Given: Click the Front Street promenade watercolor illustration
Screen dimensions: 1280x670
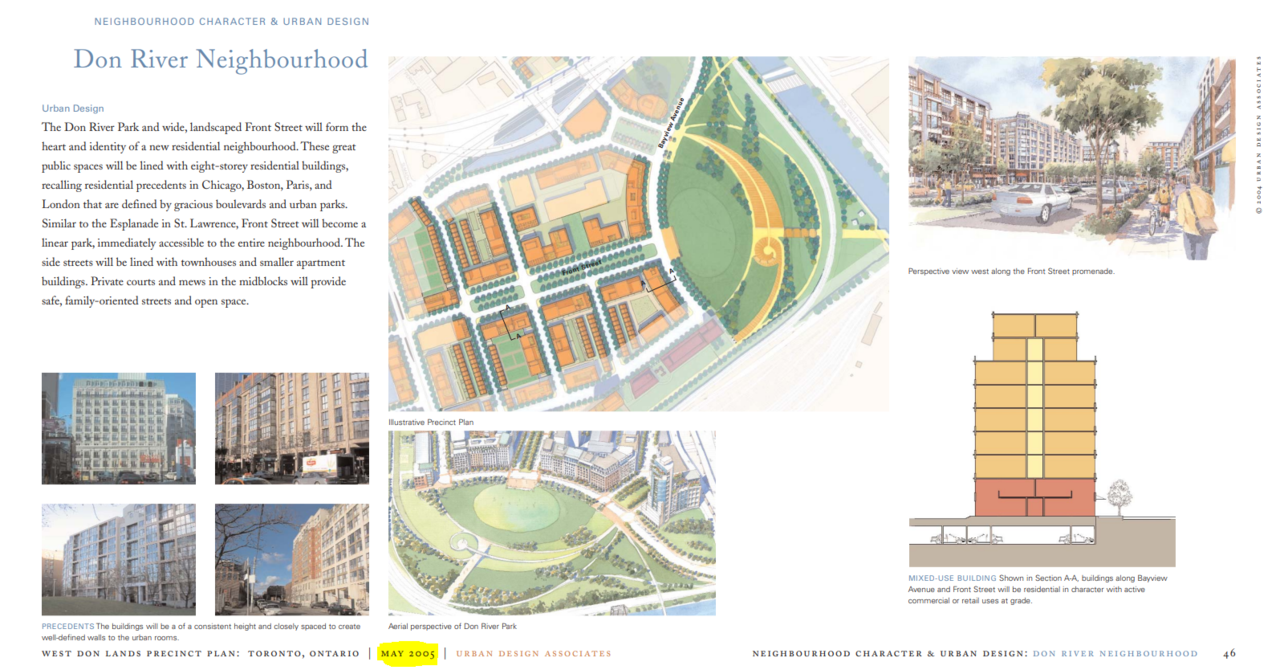Looking at the screenshot, I should 1072,158.
